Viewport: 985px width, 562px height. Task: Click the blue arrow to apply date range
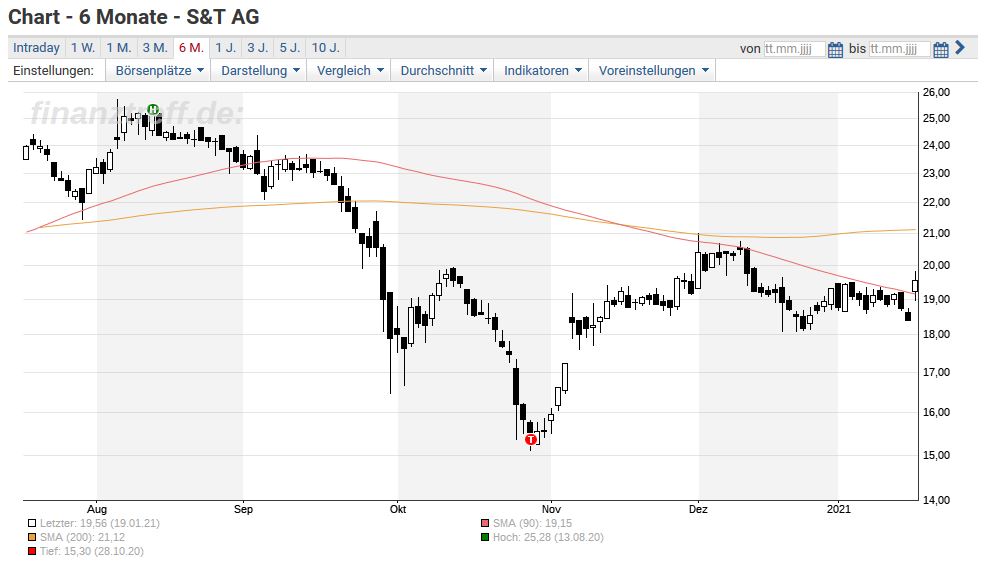coord(960,47)
